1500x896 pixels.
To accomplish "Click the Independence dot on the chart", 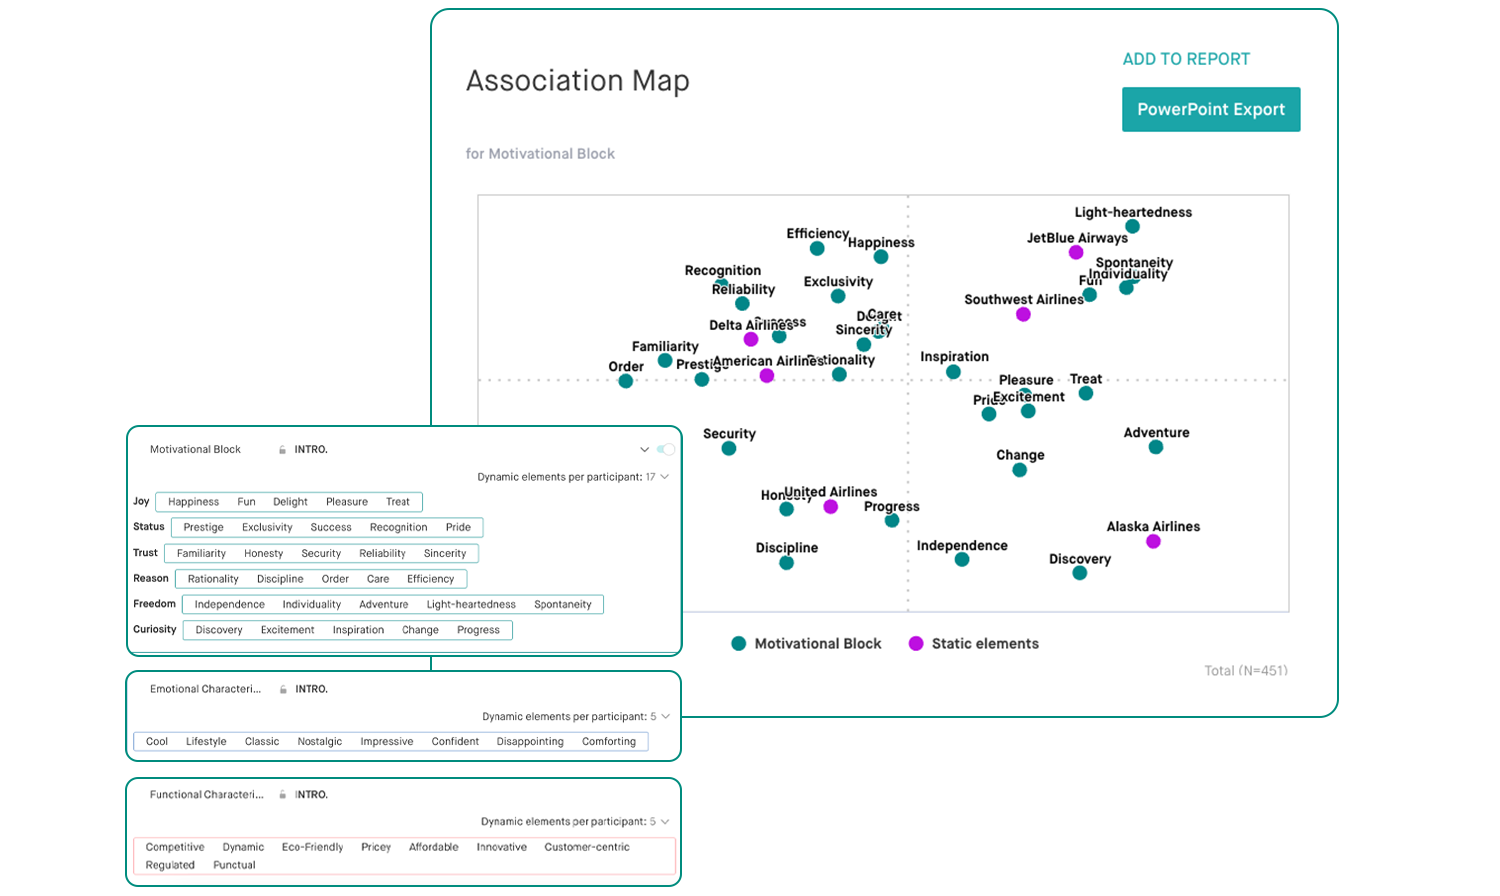I will (962, 560).
